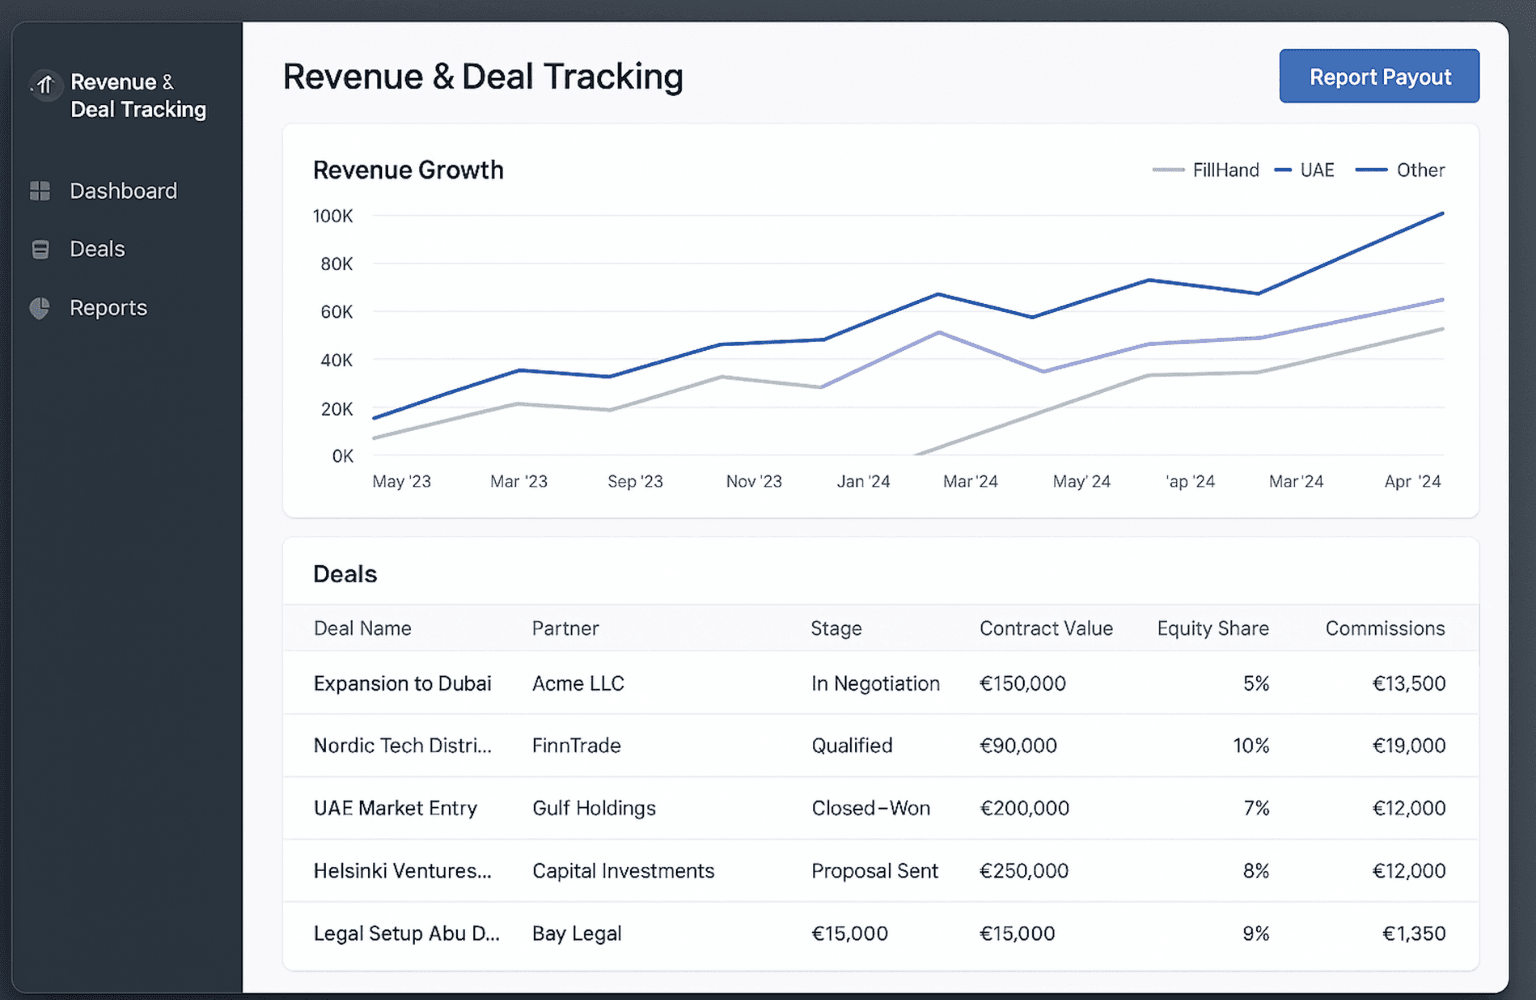
Task: Select the Expansion to Dubai deal row
Action: click(x=402, y=683)
